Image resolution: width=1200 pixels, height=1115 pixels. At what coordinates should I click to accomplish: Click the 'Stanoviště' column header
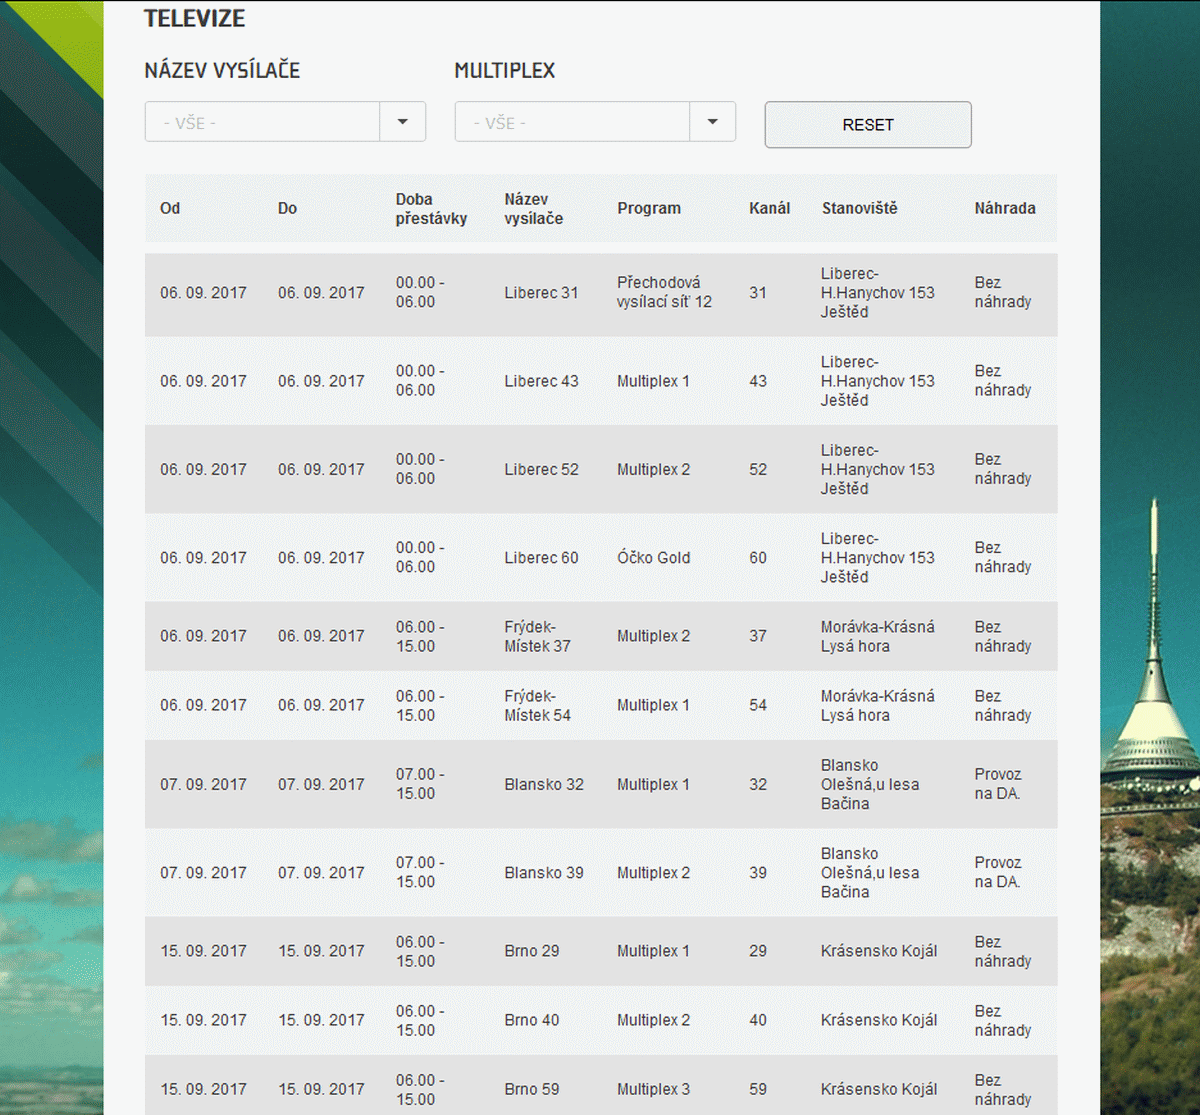(860, 208)
